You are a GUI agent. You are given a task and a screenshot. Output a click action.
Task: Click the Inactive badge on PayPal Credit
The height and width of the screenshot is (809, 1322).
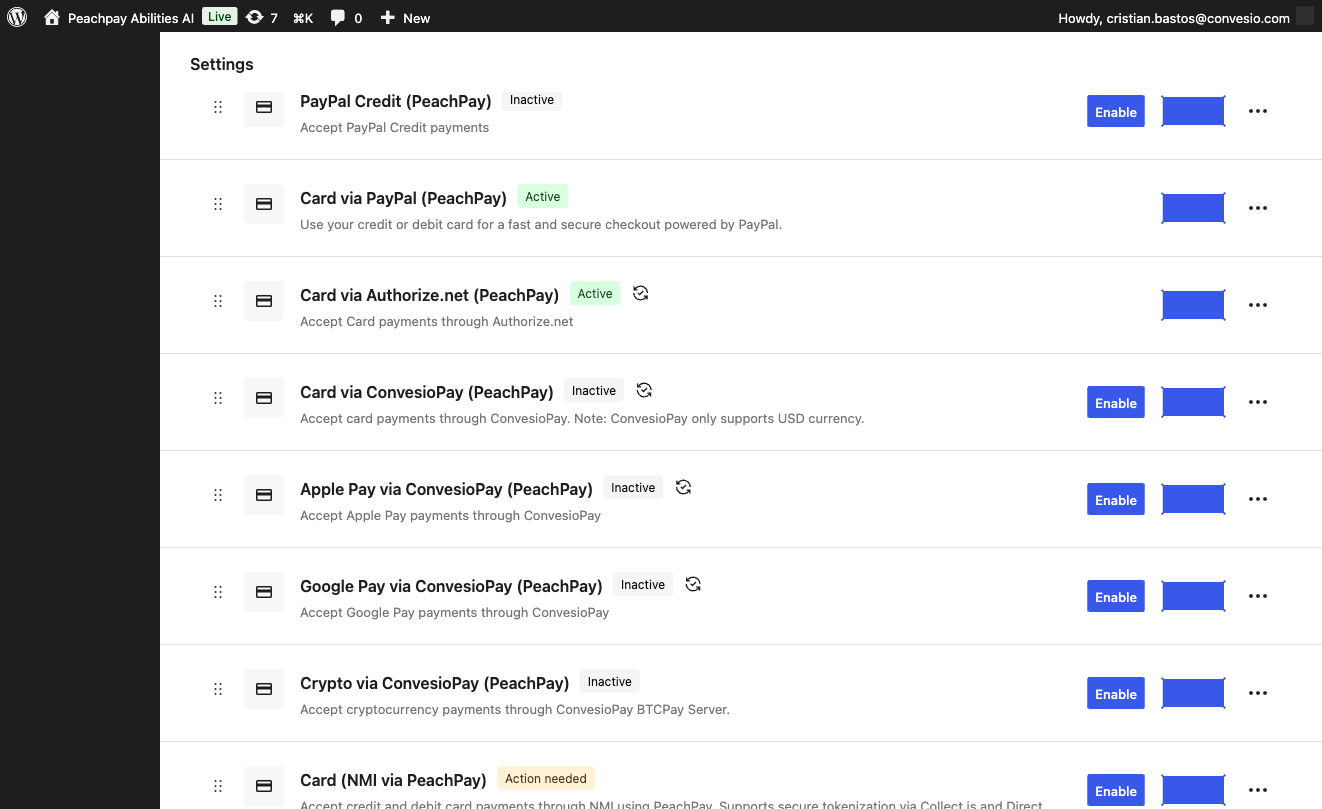coord(532,100)
